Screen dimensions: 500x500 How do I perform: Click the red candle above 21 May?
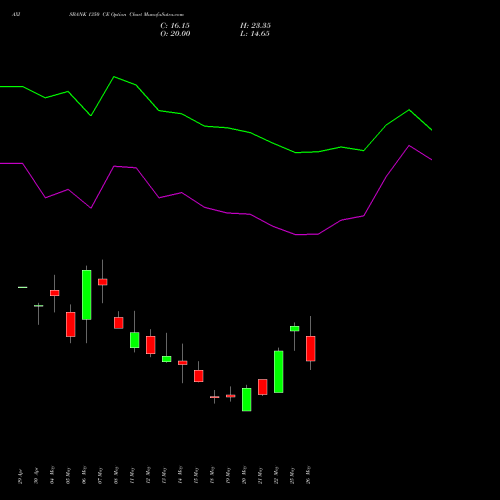[263, 387]
